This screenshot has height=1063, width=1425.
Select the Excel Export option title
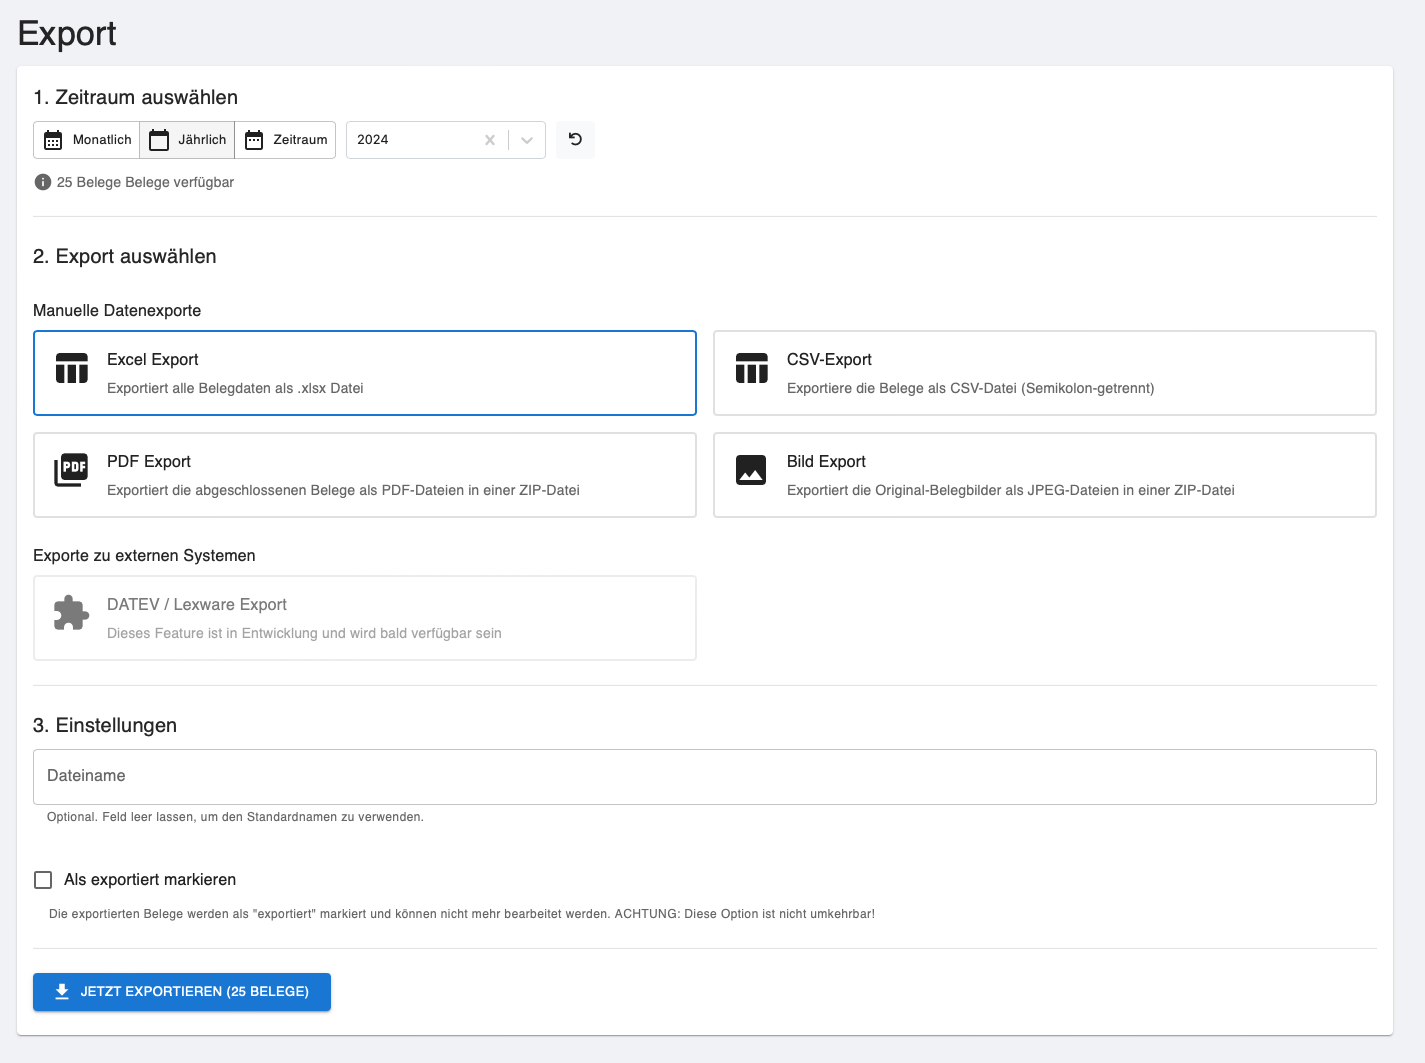pyautogui.click(x=153, y=360)
